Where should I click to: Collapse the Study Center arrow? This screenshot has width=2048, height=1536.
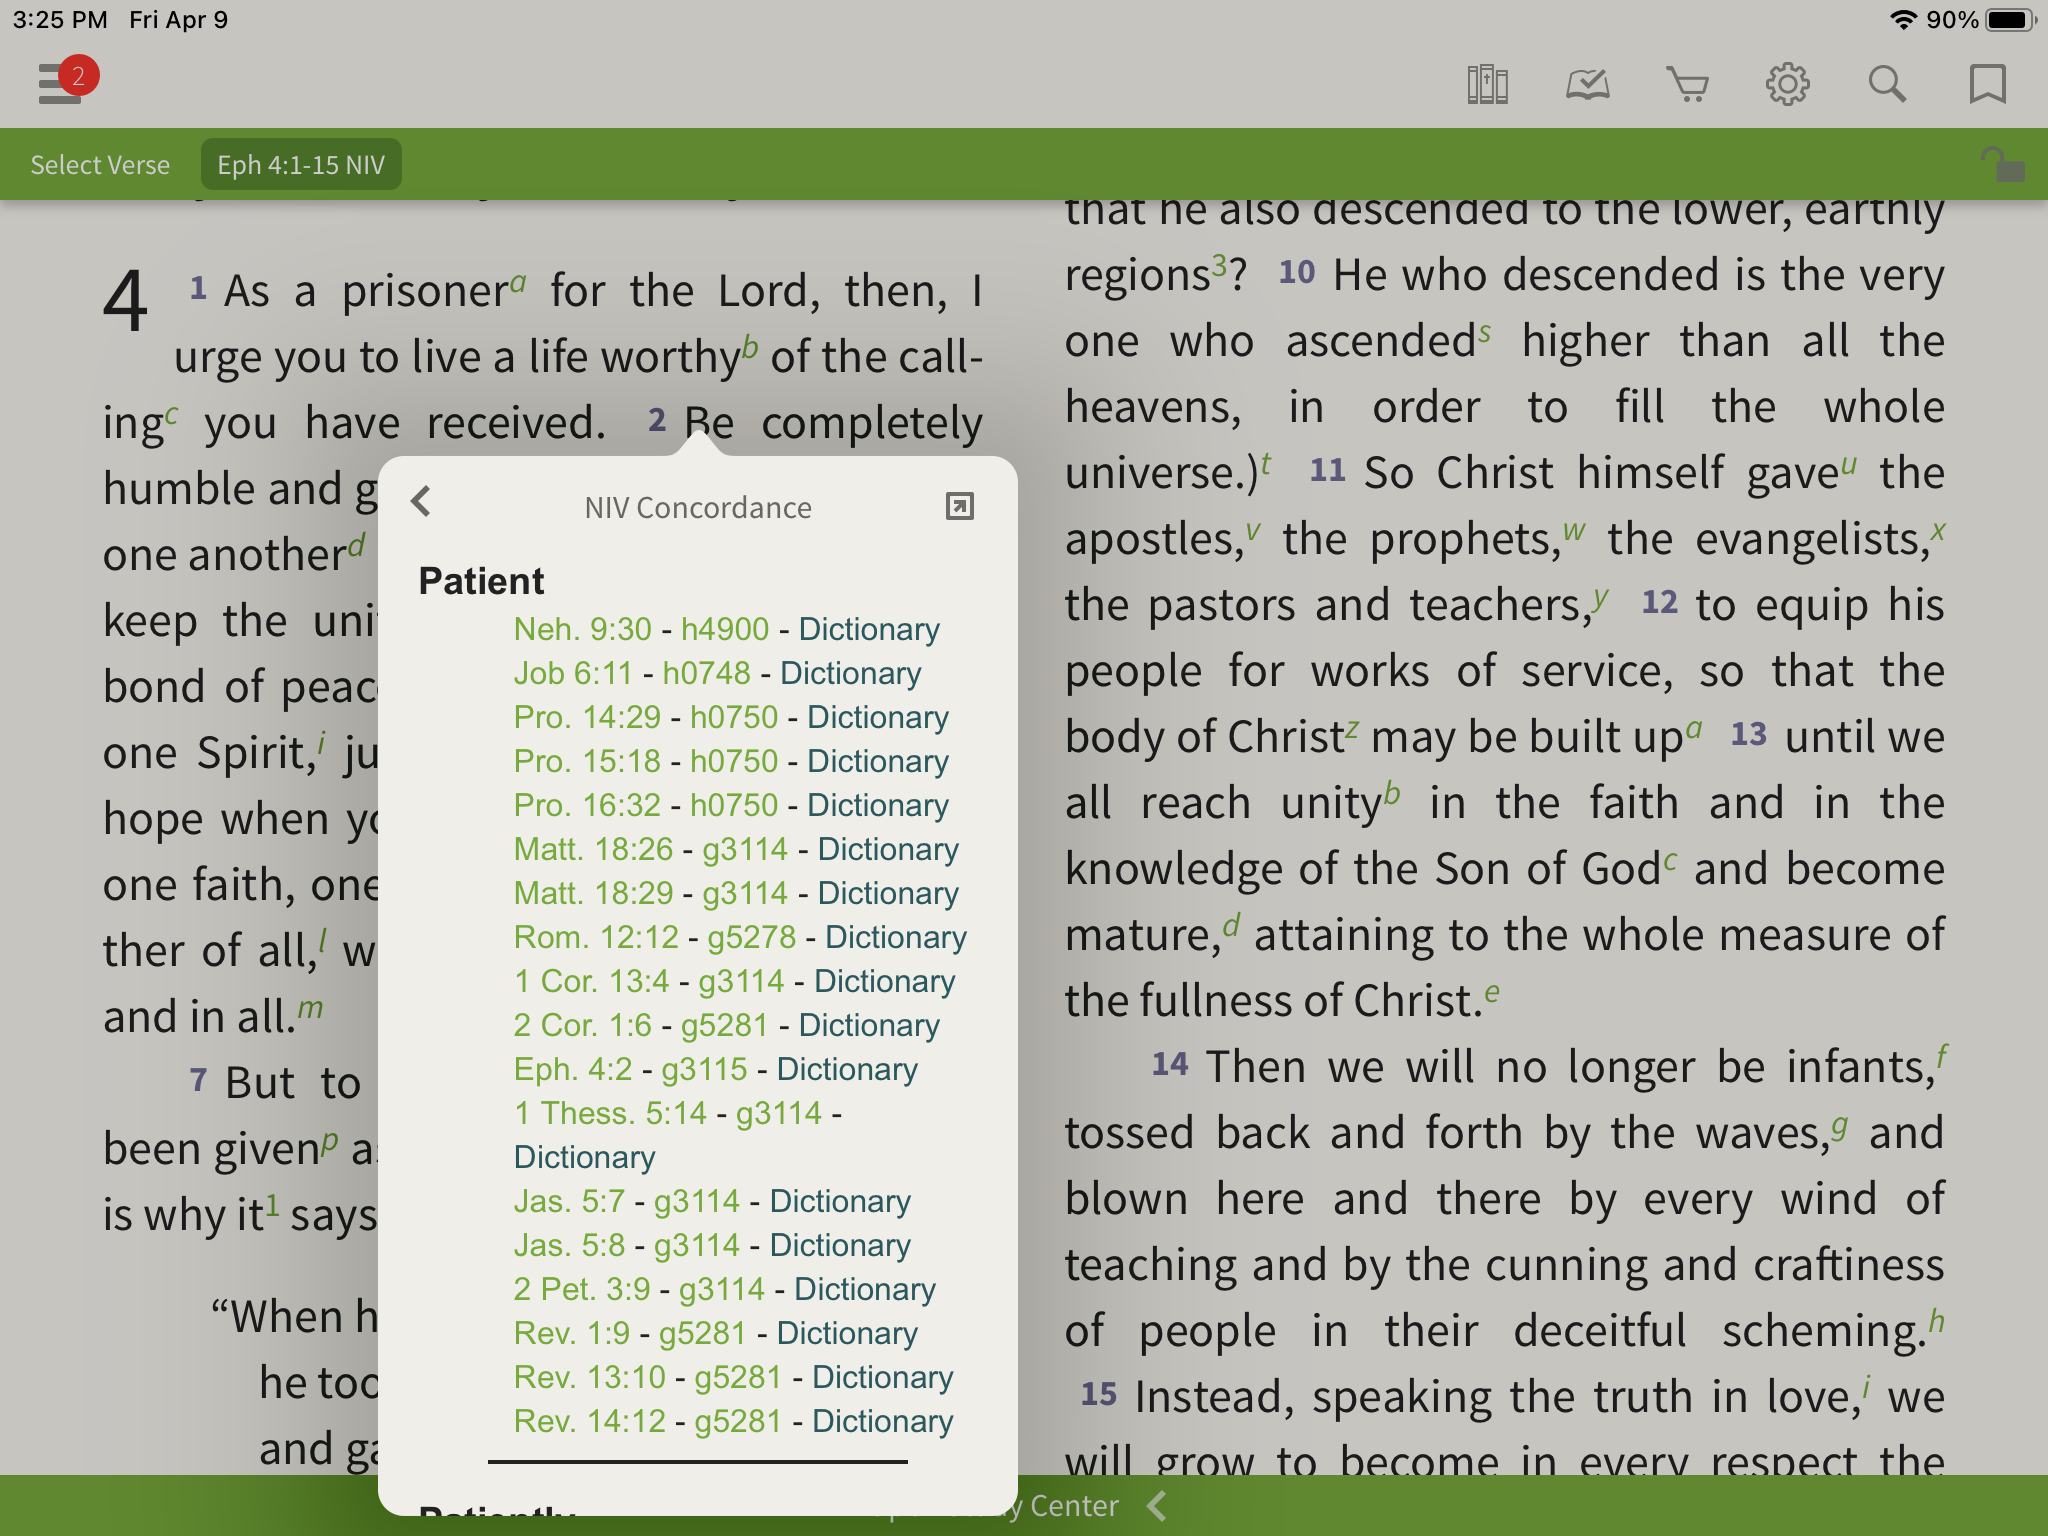coord(1157,1505)
